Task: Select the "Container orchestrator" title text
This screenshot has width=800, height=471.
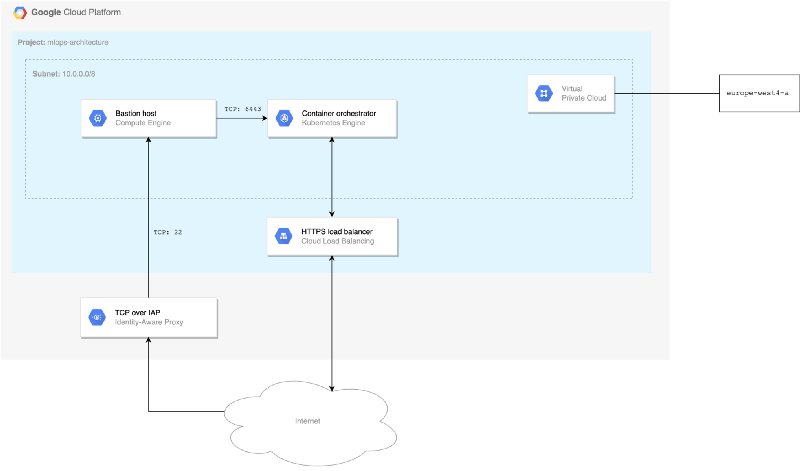Action: [x=339, y=114]
